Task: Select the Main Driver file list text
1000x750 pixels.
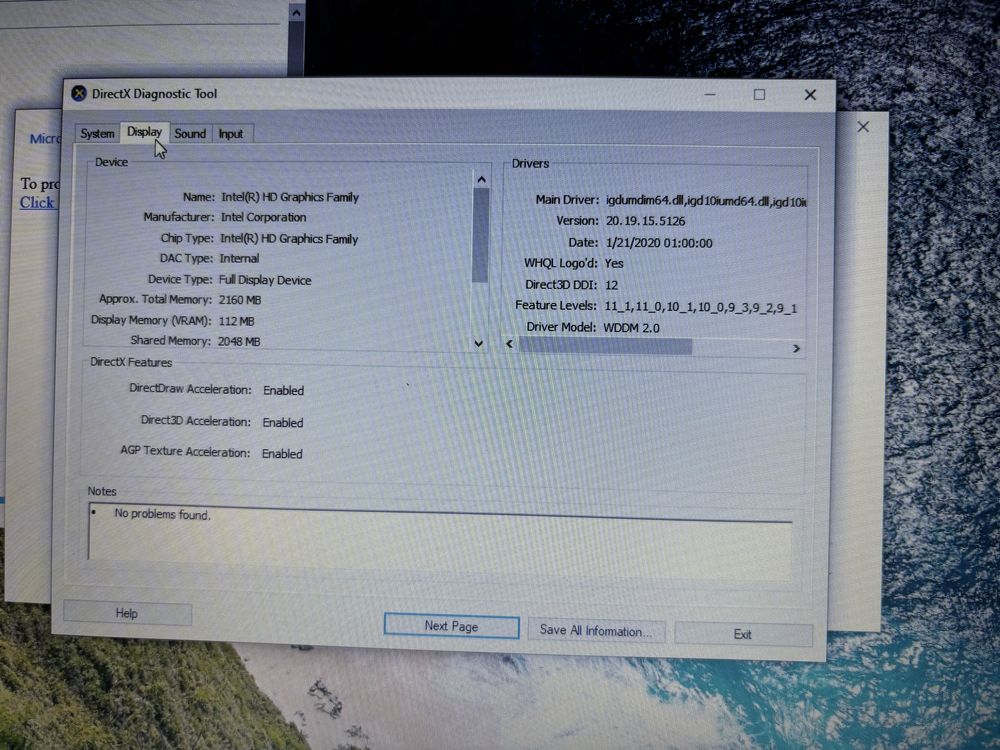Action: coord(706,202)
